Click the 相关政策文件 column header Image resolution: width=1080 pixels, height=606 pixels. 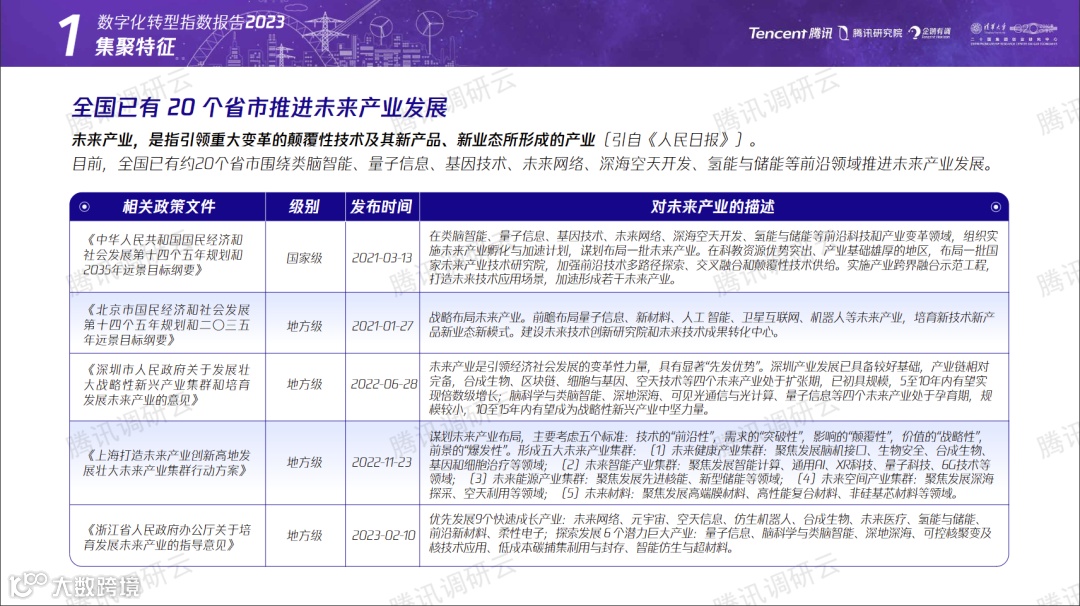point(169,207)
